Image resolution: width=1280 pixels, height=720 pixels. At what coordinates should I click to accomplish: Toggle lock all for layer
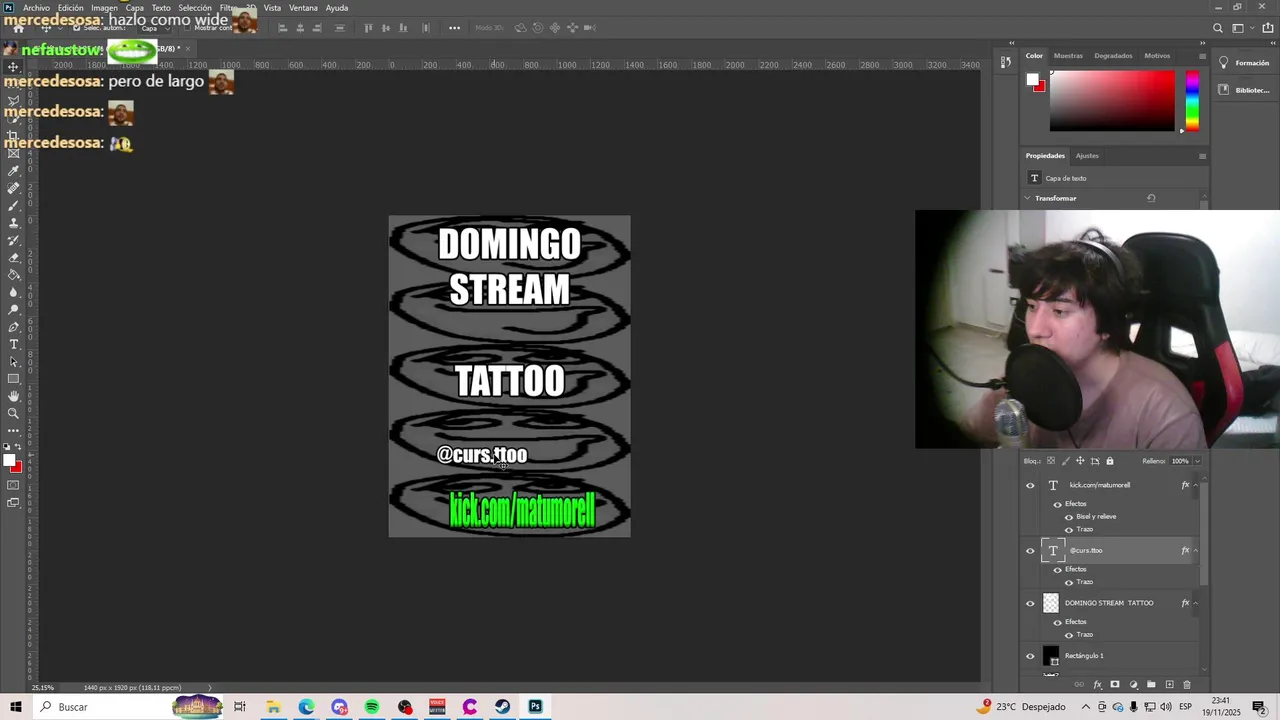point(1110,461)
